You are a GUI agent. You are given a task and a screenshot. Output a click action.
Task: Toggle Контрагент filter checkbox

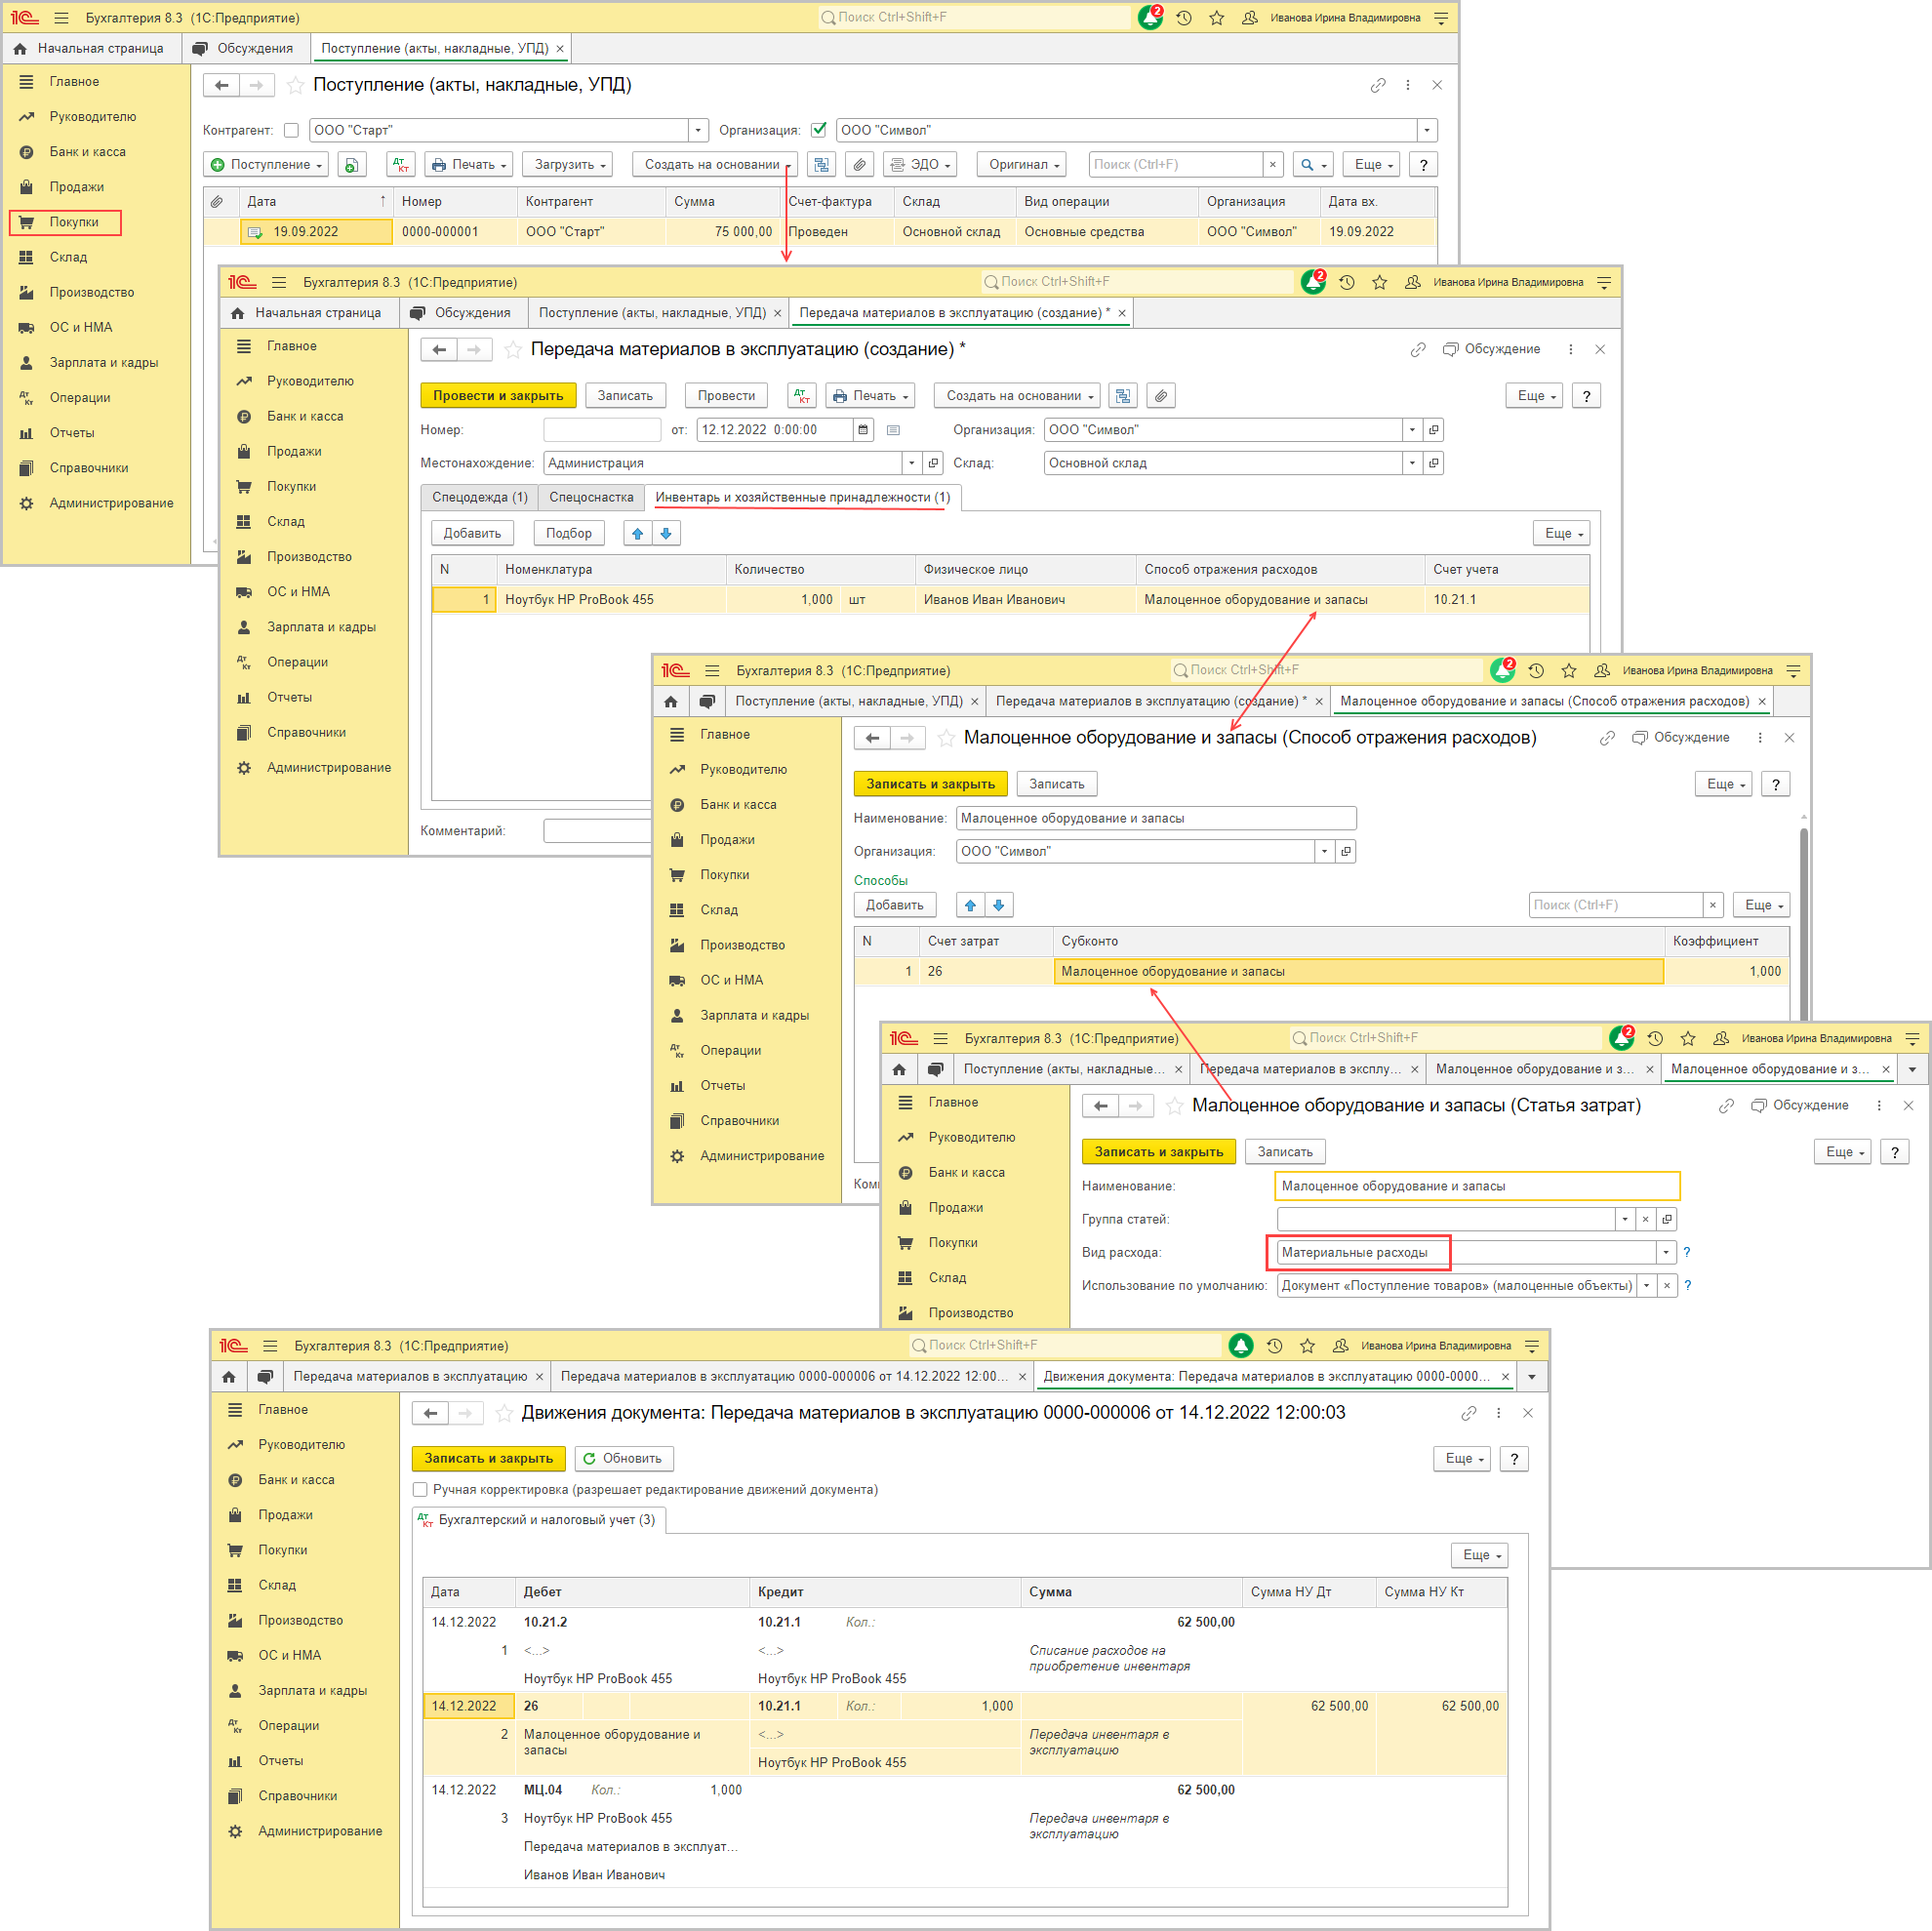point(291,130)
